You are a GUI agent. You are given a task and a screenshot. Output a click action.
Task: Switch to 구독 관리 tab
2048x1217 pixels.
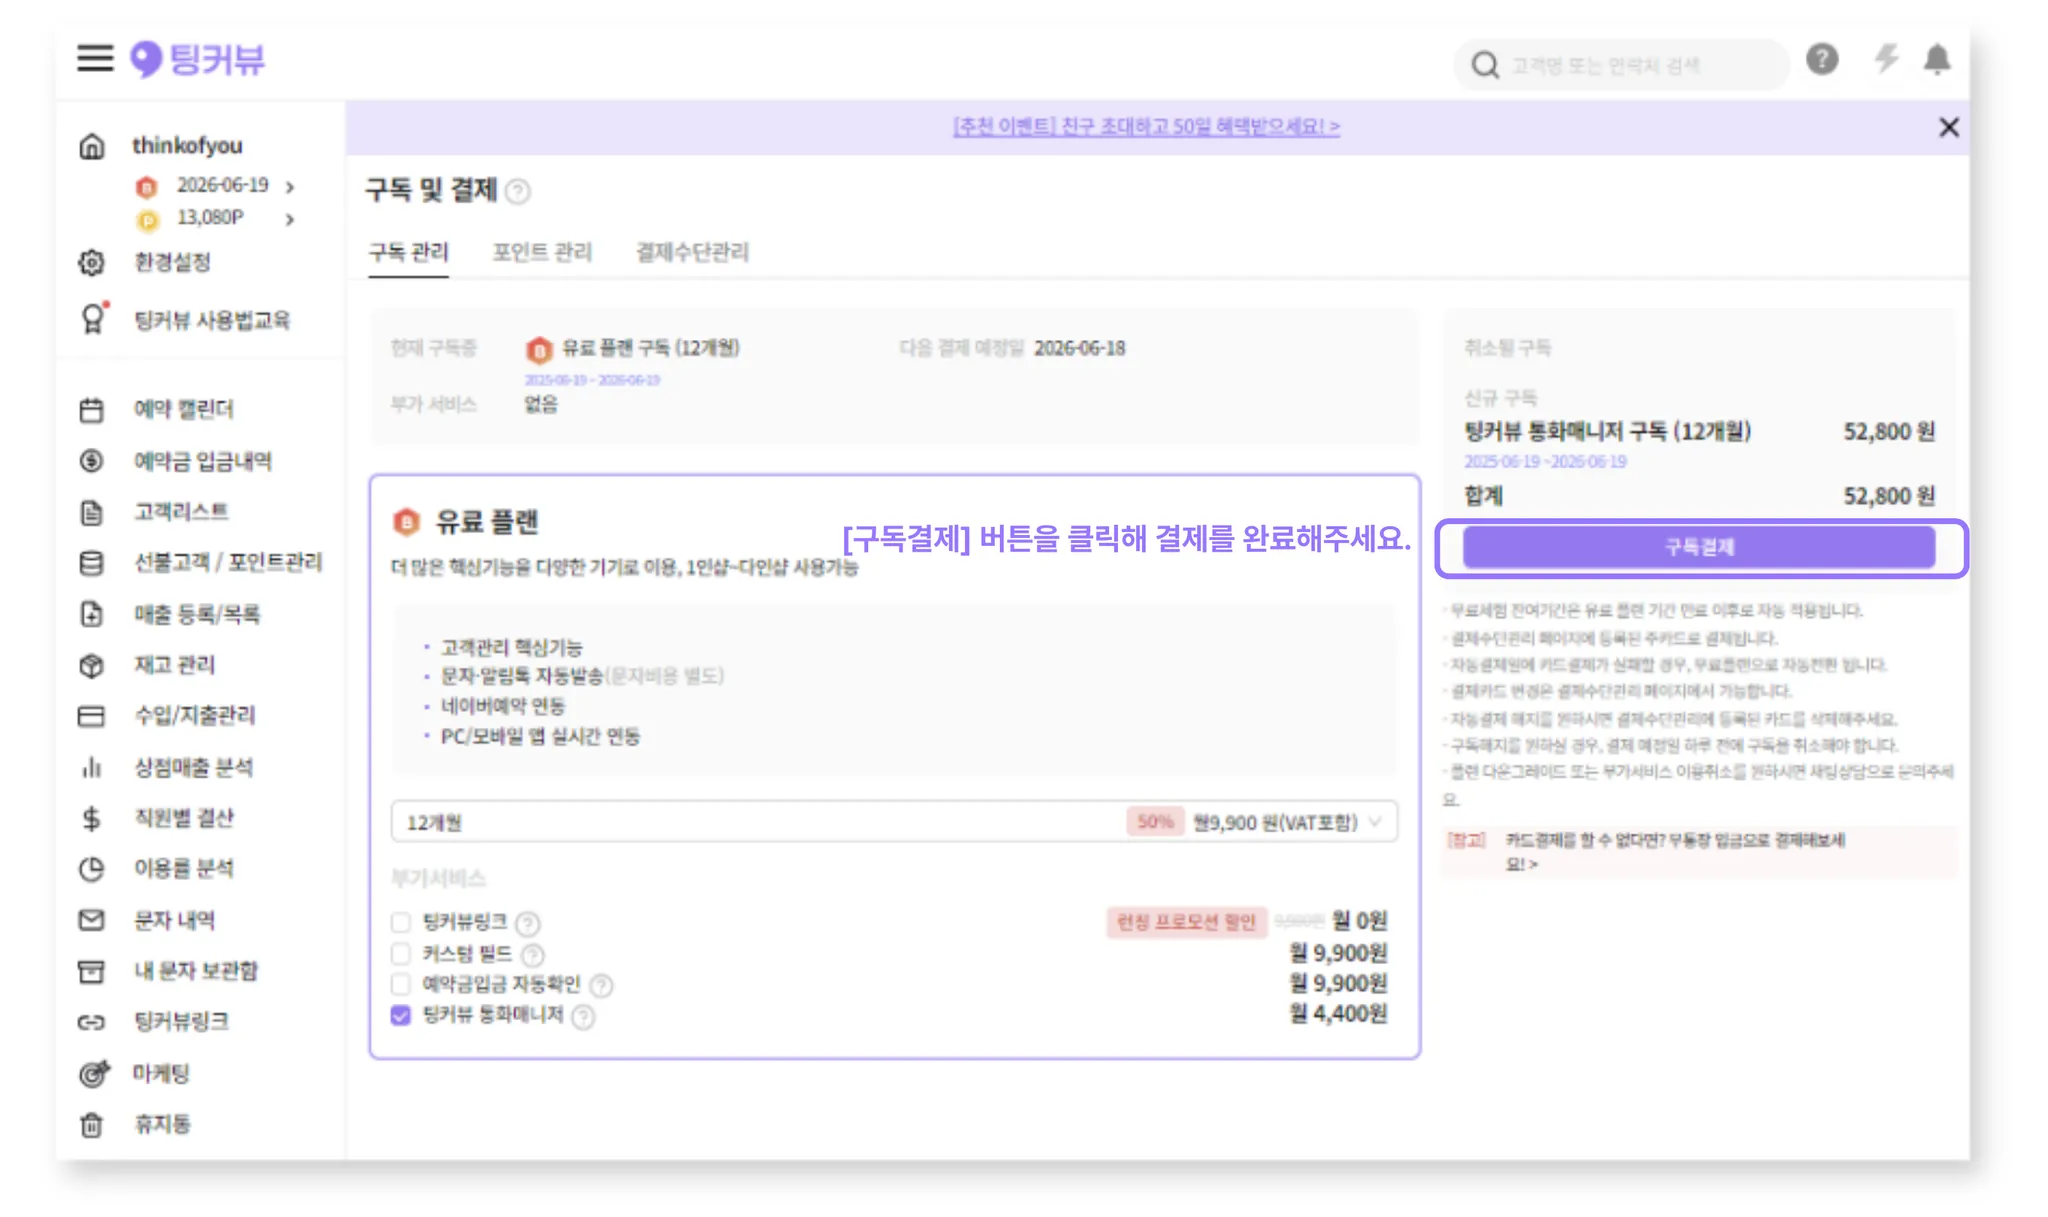[408, 252]
